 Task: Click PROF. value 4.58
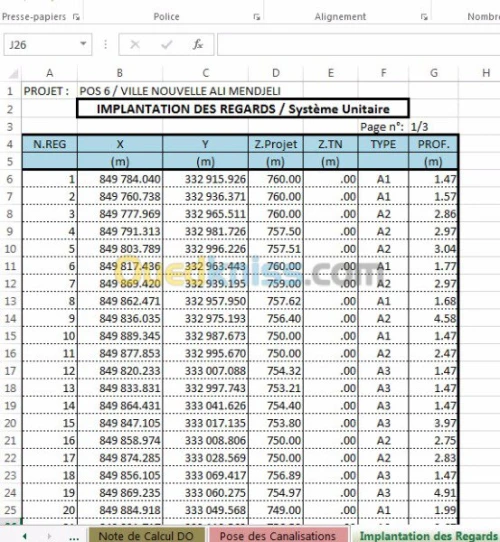pyautogui.click(x=434, y=319)
